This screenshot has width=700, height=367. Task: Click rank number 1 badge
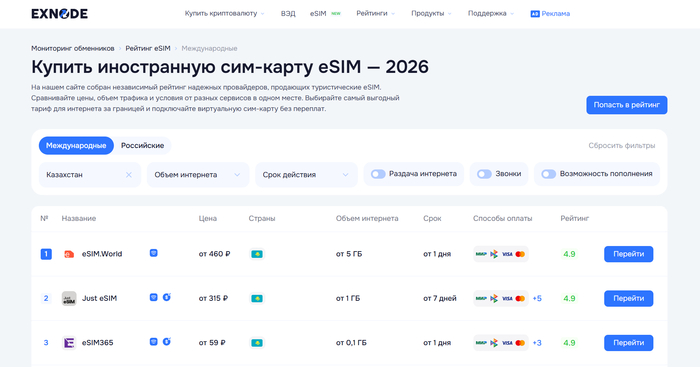point(46,254)
